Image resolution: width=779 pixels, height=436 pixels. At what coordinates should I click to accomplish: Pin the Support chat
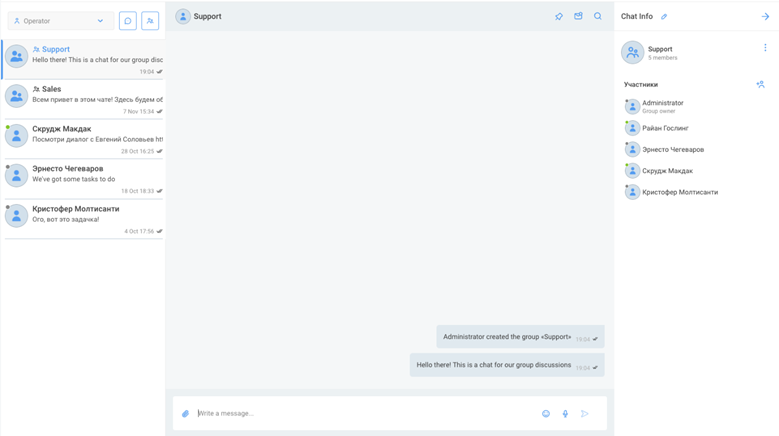click(x=559, y=16)
